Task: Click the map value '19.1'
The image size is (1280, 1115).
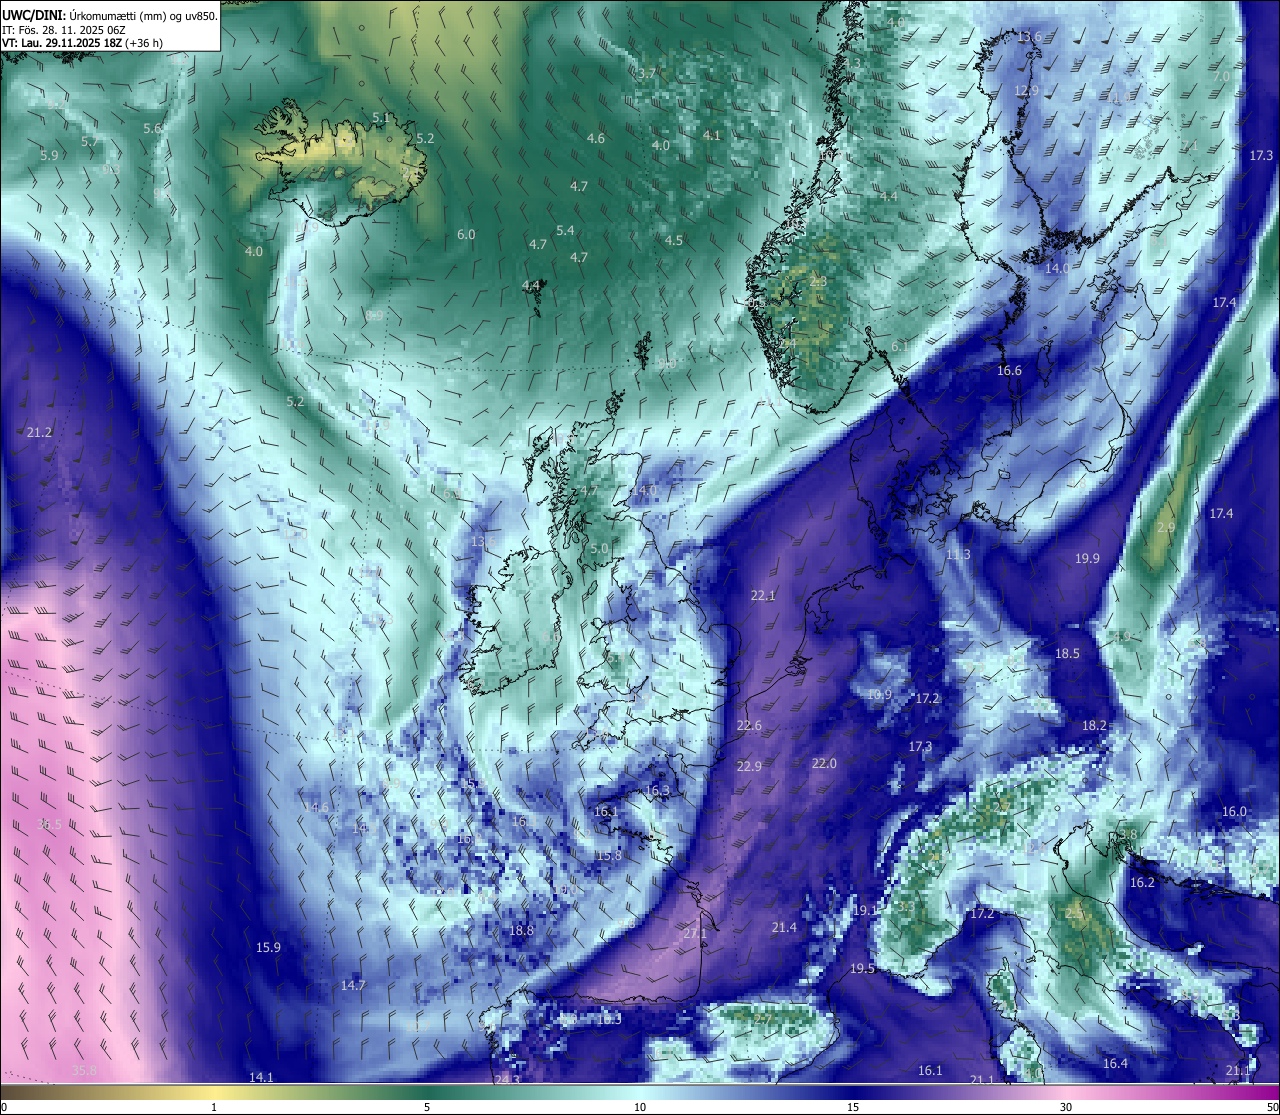Action: 865,911
